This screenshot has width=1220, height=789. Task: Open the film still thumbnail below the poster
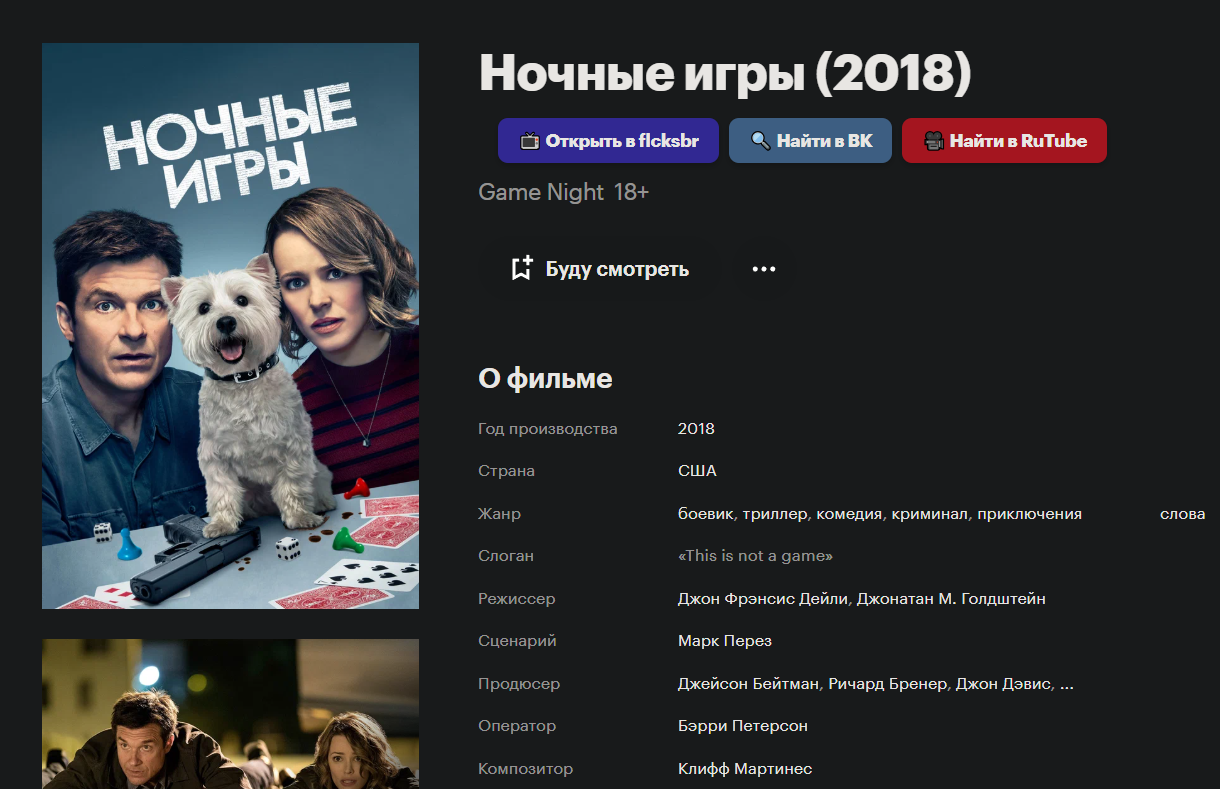230,714
